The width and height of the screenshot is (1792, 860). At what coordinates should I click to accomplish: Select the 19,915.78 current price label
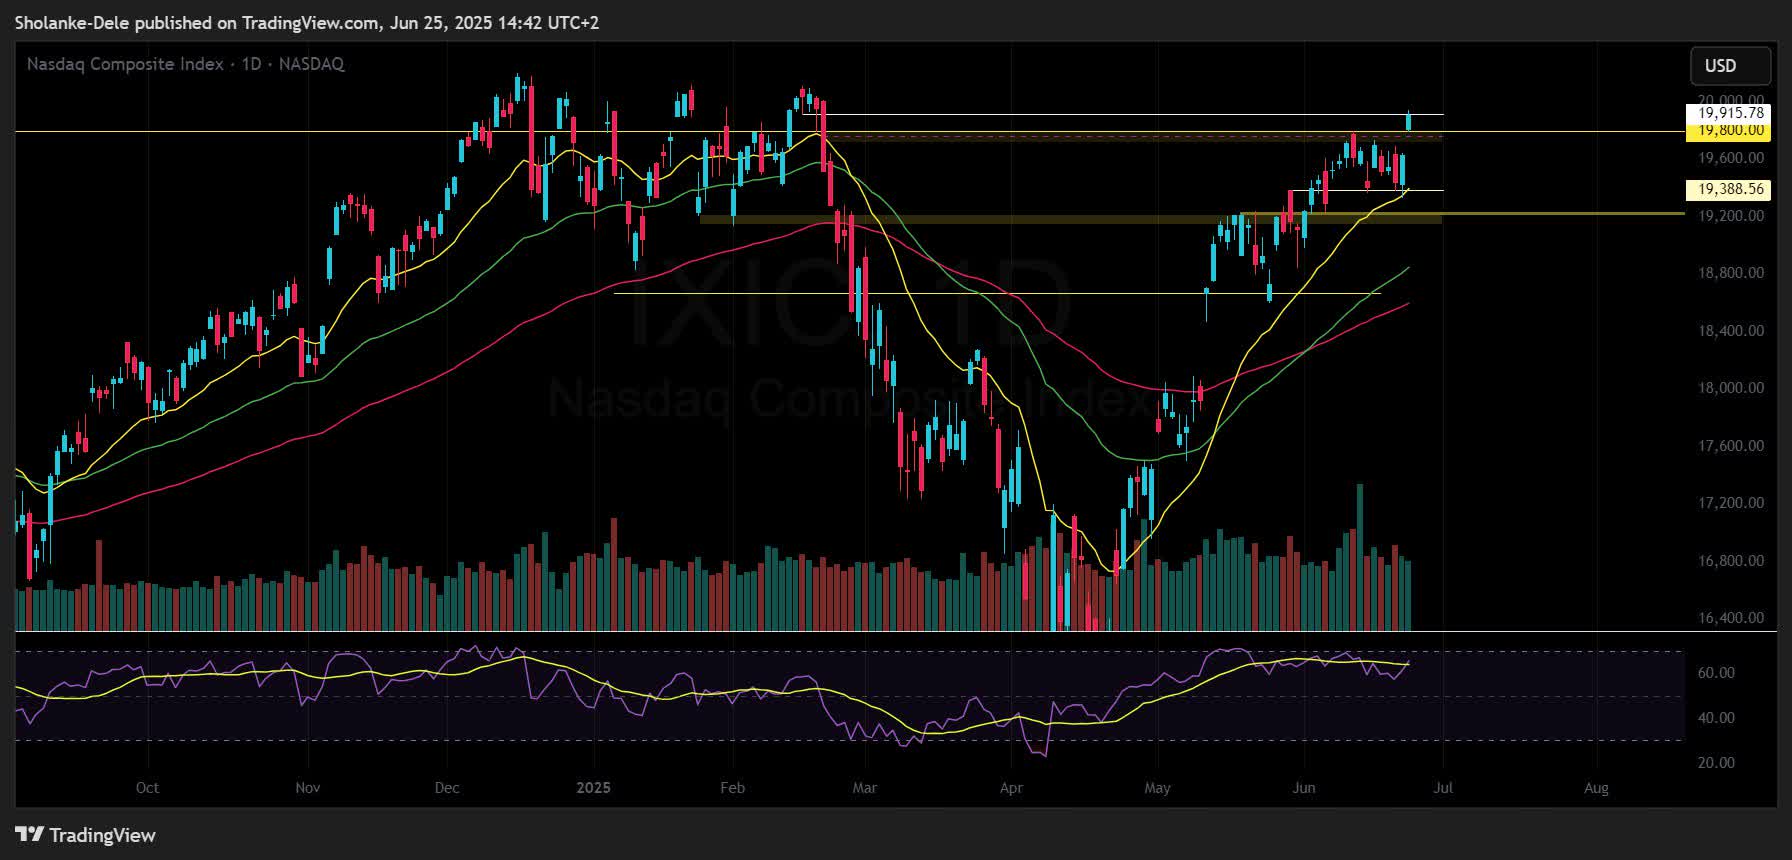pos(1729,114)
